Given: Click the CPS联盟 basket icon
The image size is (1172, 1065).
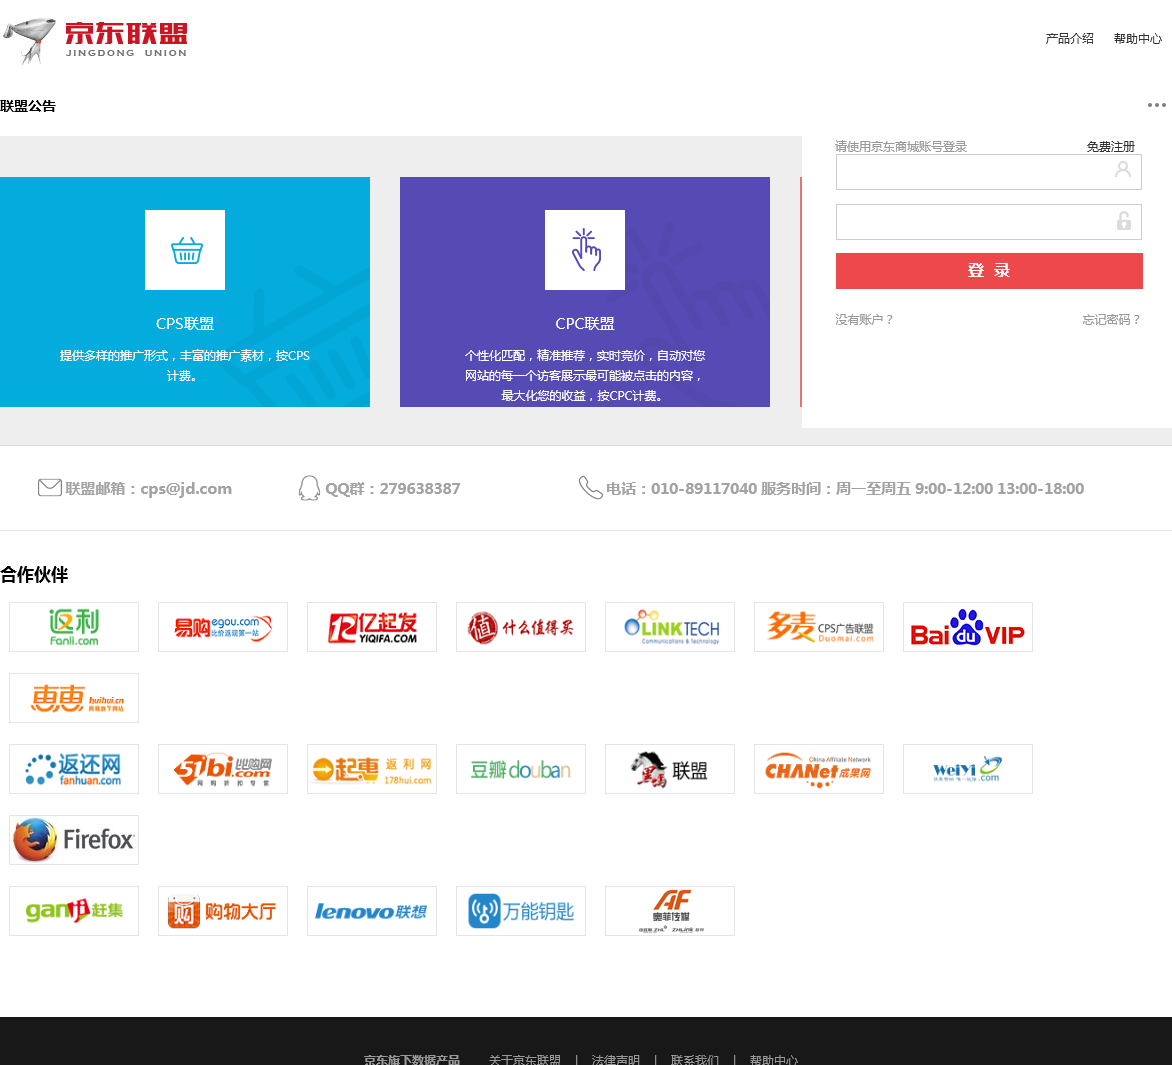Looking at the screenshot, I should pyautogui.click(x=185, y=250).
